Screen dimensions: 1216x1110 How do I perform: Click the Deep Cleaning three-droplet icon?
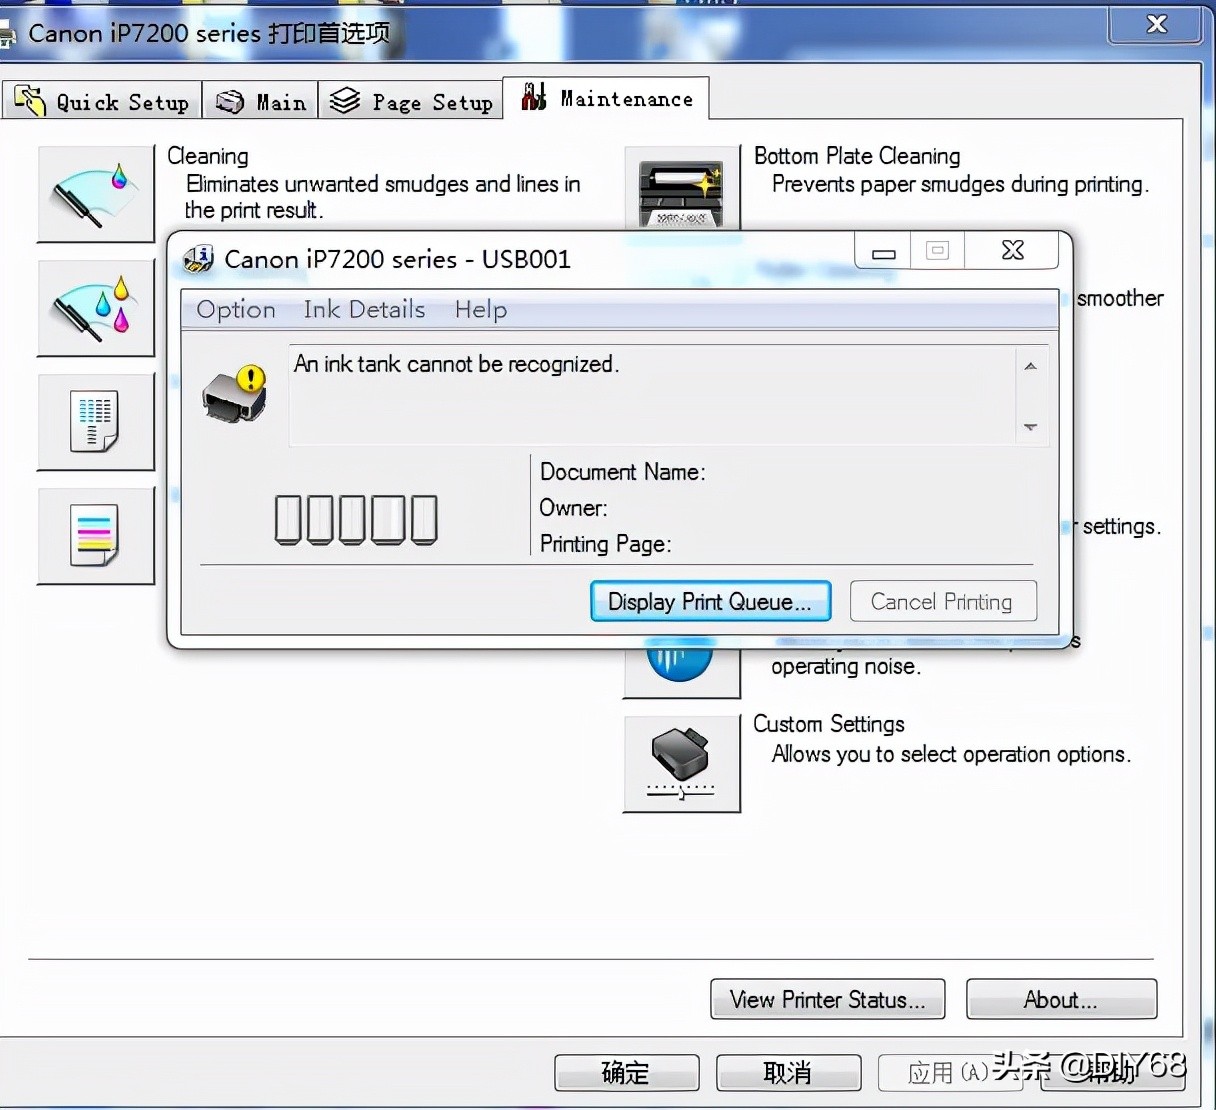click(96, 308)
